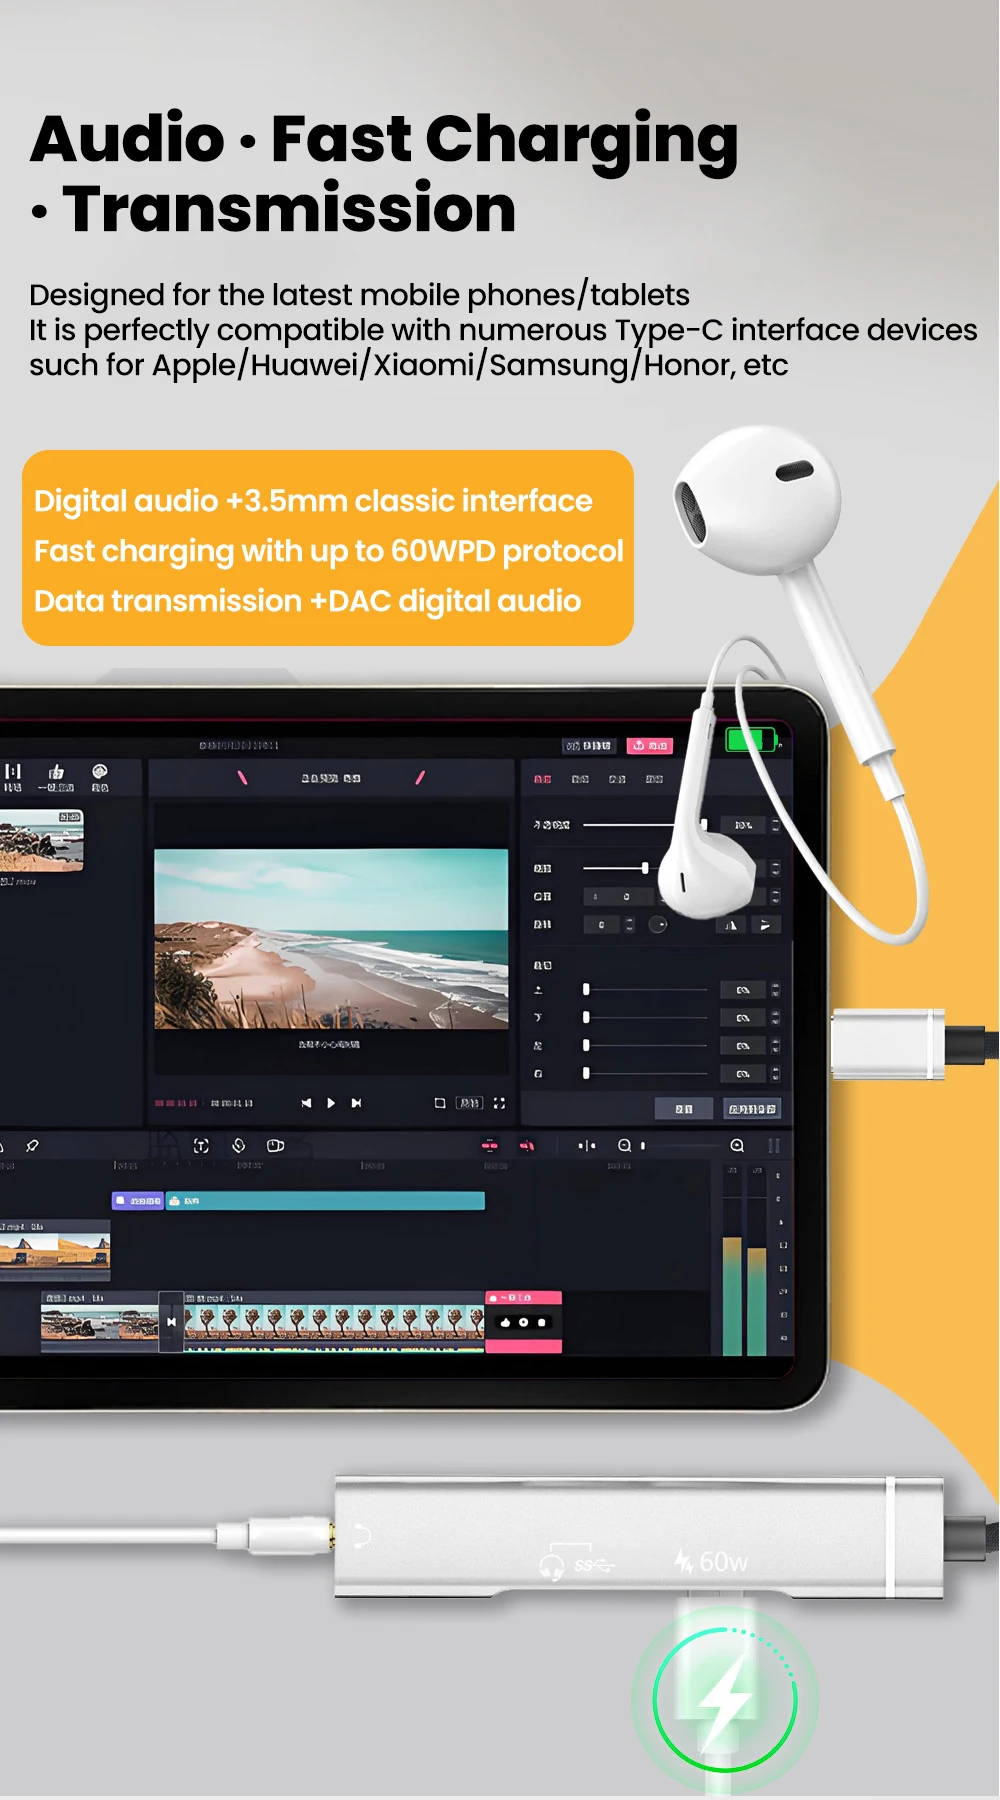Click the stepper arrows beside the first audio slider
Screen dimensions: 1000x1800
coord(775,990)
